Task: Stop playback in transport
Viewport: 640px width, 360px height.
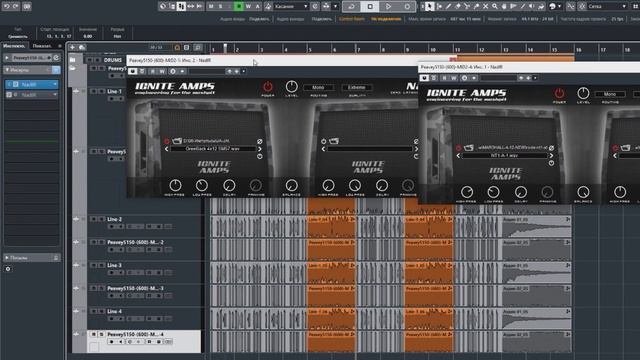Action: [x=370, y=6]
